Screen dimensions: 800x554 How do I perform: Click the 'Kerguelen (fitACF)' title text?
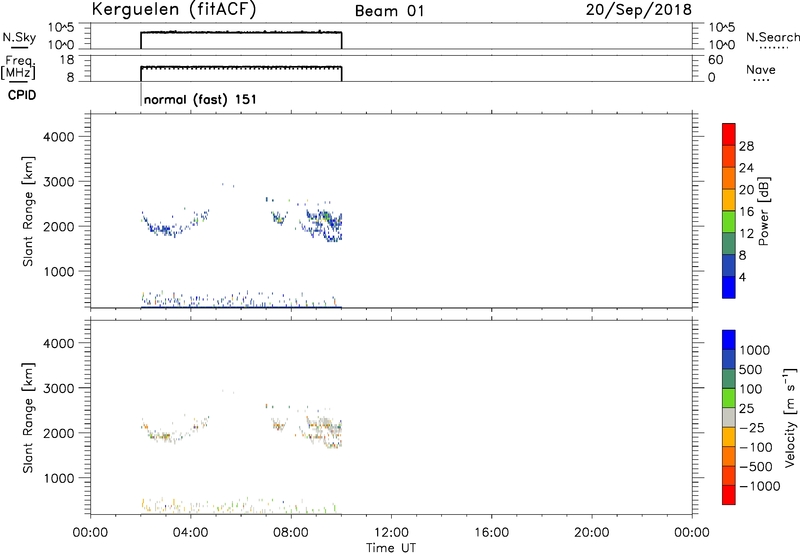pyautogui.click(x=173, y=10)
